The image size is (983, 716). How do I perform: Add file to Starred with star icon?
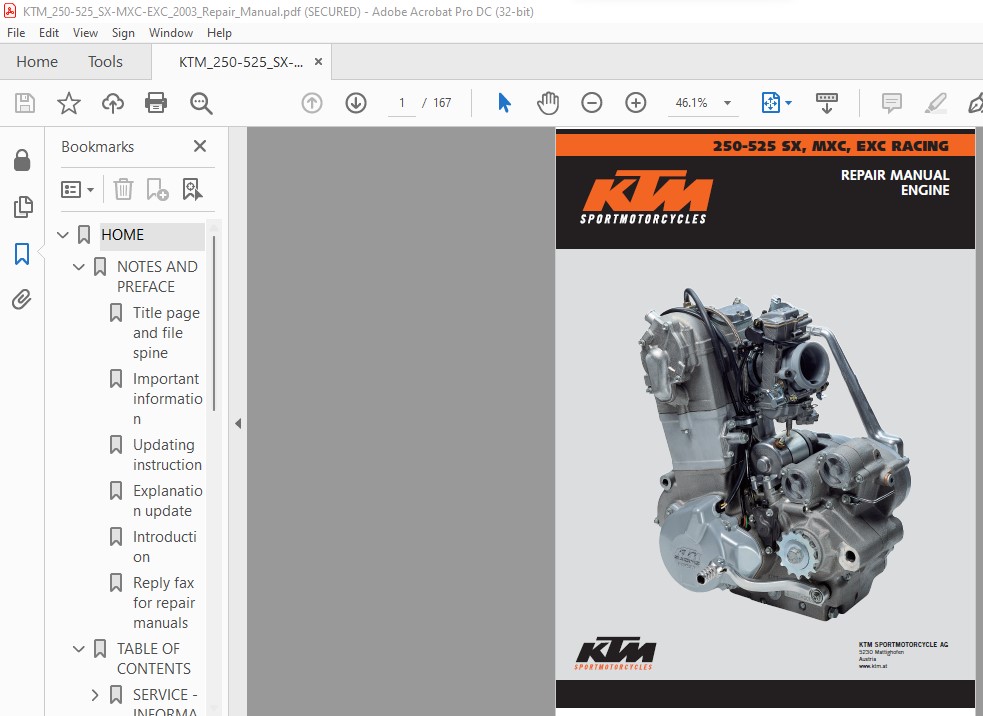click(x=69, y=103)
